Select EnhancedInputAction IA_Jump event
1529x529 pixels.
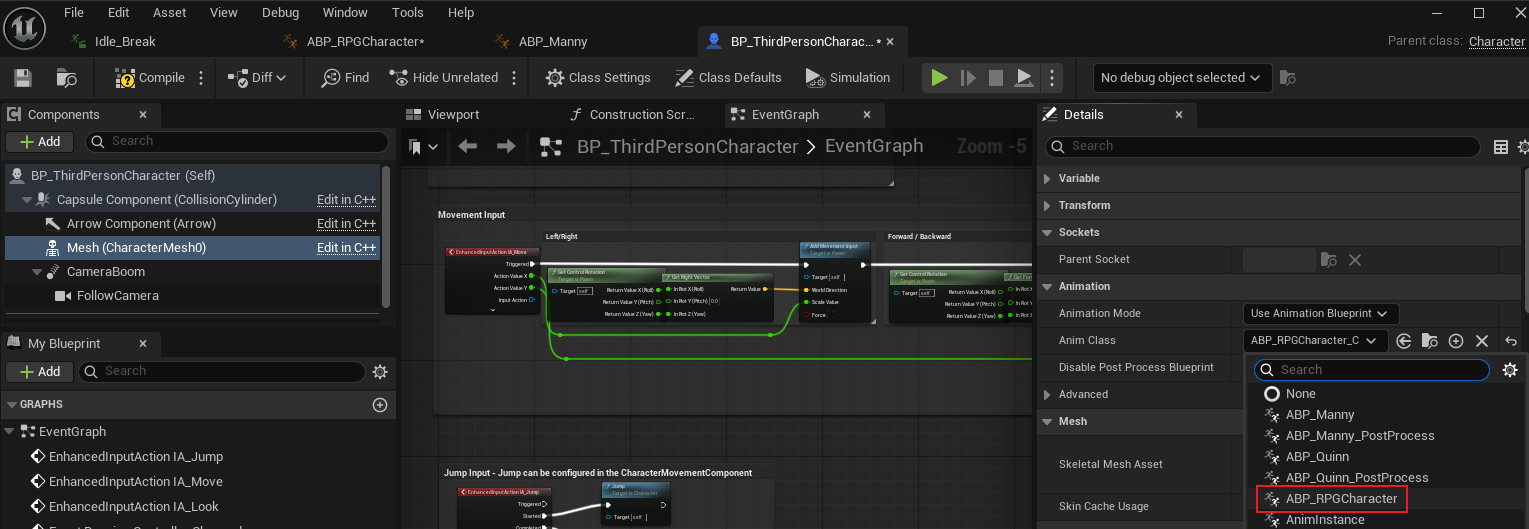(x=136, y=456)
